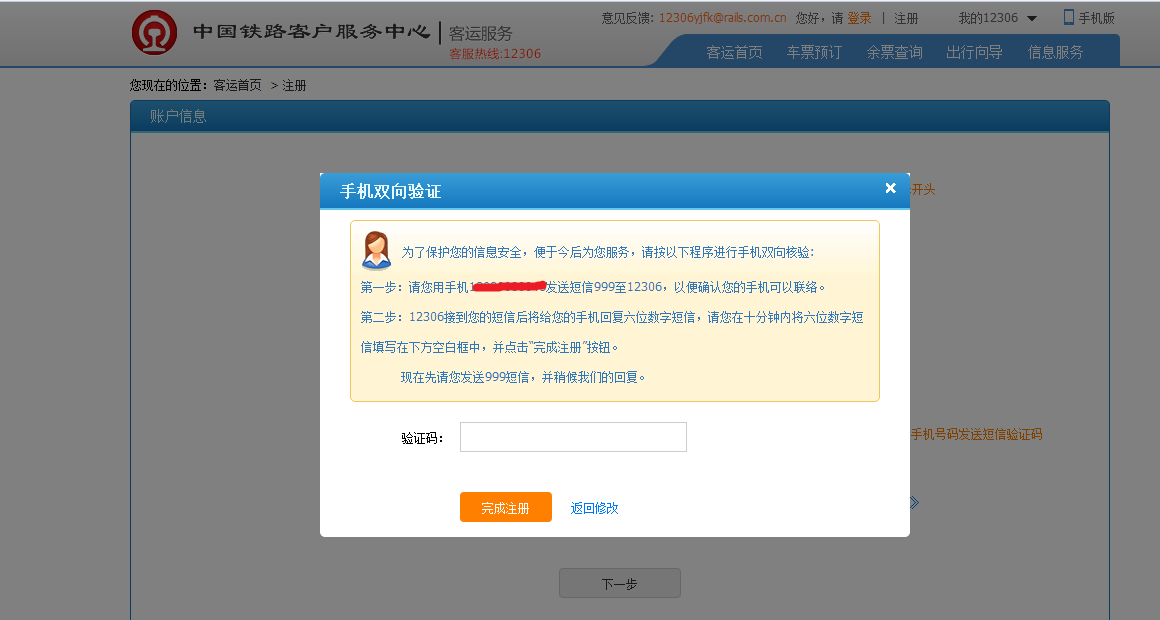Viewport: 1160px width, 620px height.
Task: Click the 验证码 field label
Action: click(422, 438)
